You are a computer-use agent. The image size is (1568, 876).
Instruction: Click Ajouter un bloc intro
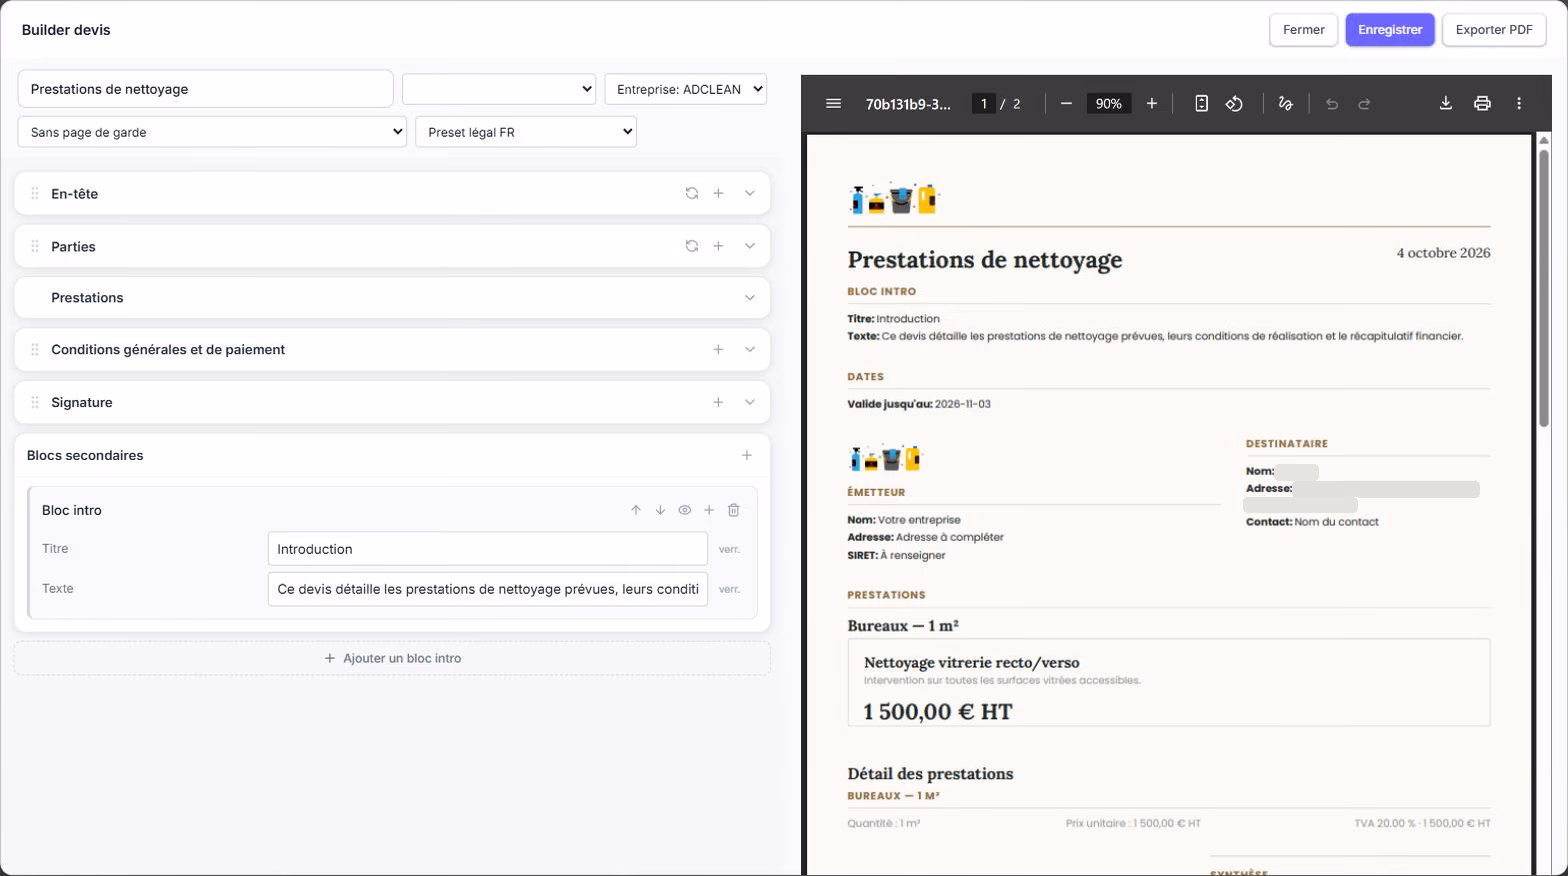[x=392, y=658]
